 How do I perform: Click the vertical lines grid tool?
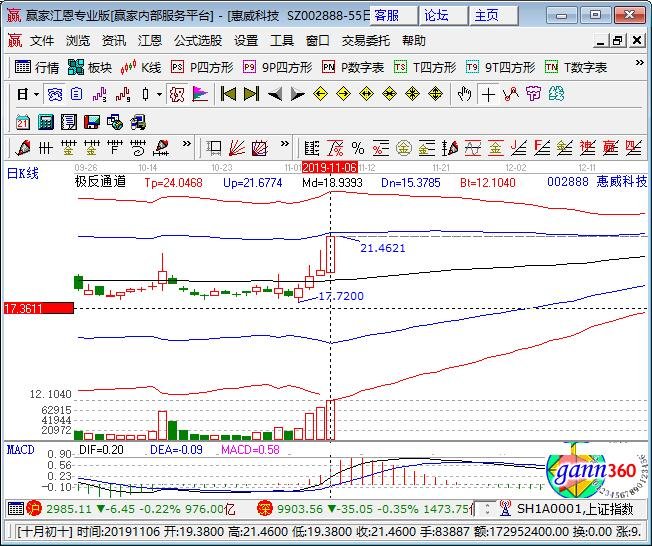point(45,148)
